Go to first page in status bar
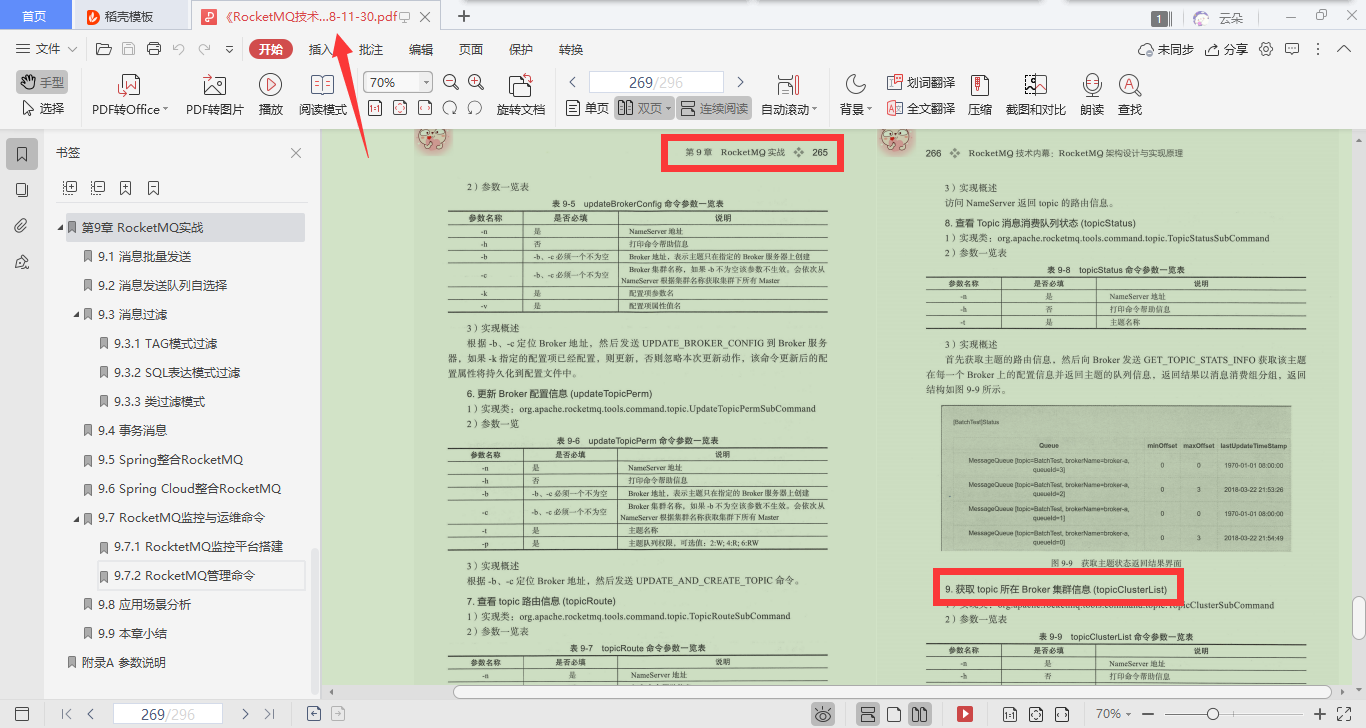This screenshot has height=728, width=1366. 66,714
